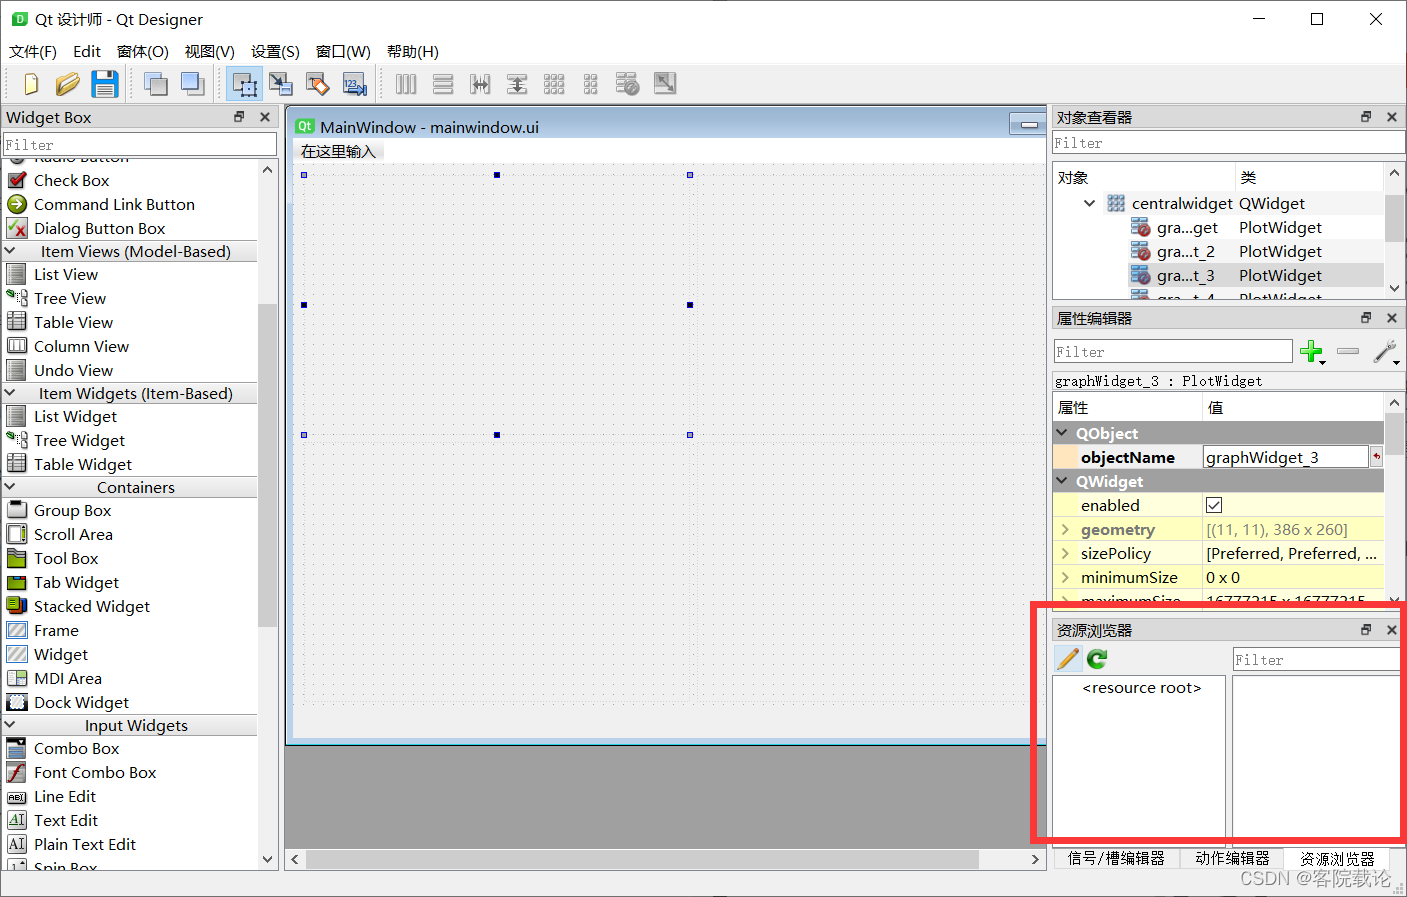The height and width of the screenshot is (897, 1407).
Task: Switch to the 信号/槽编辑器 tab
Action: [1116, 858]
